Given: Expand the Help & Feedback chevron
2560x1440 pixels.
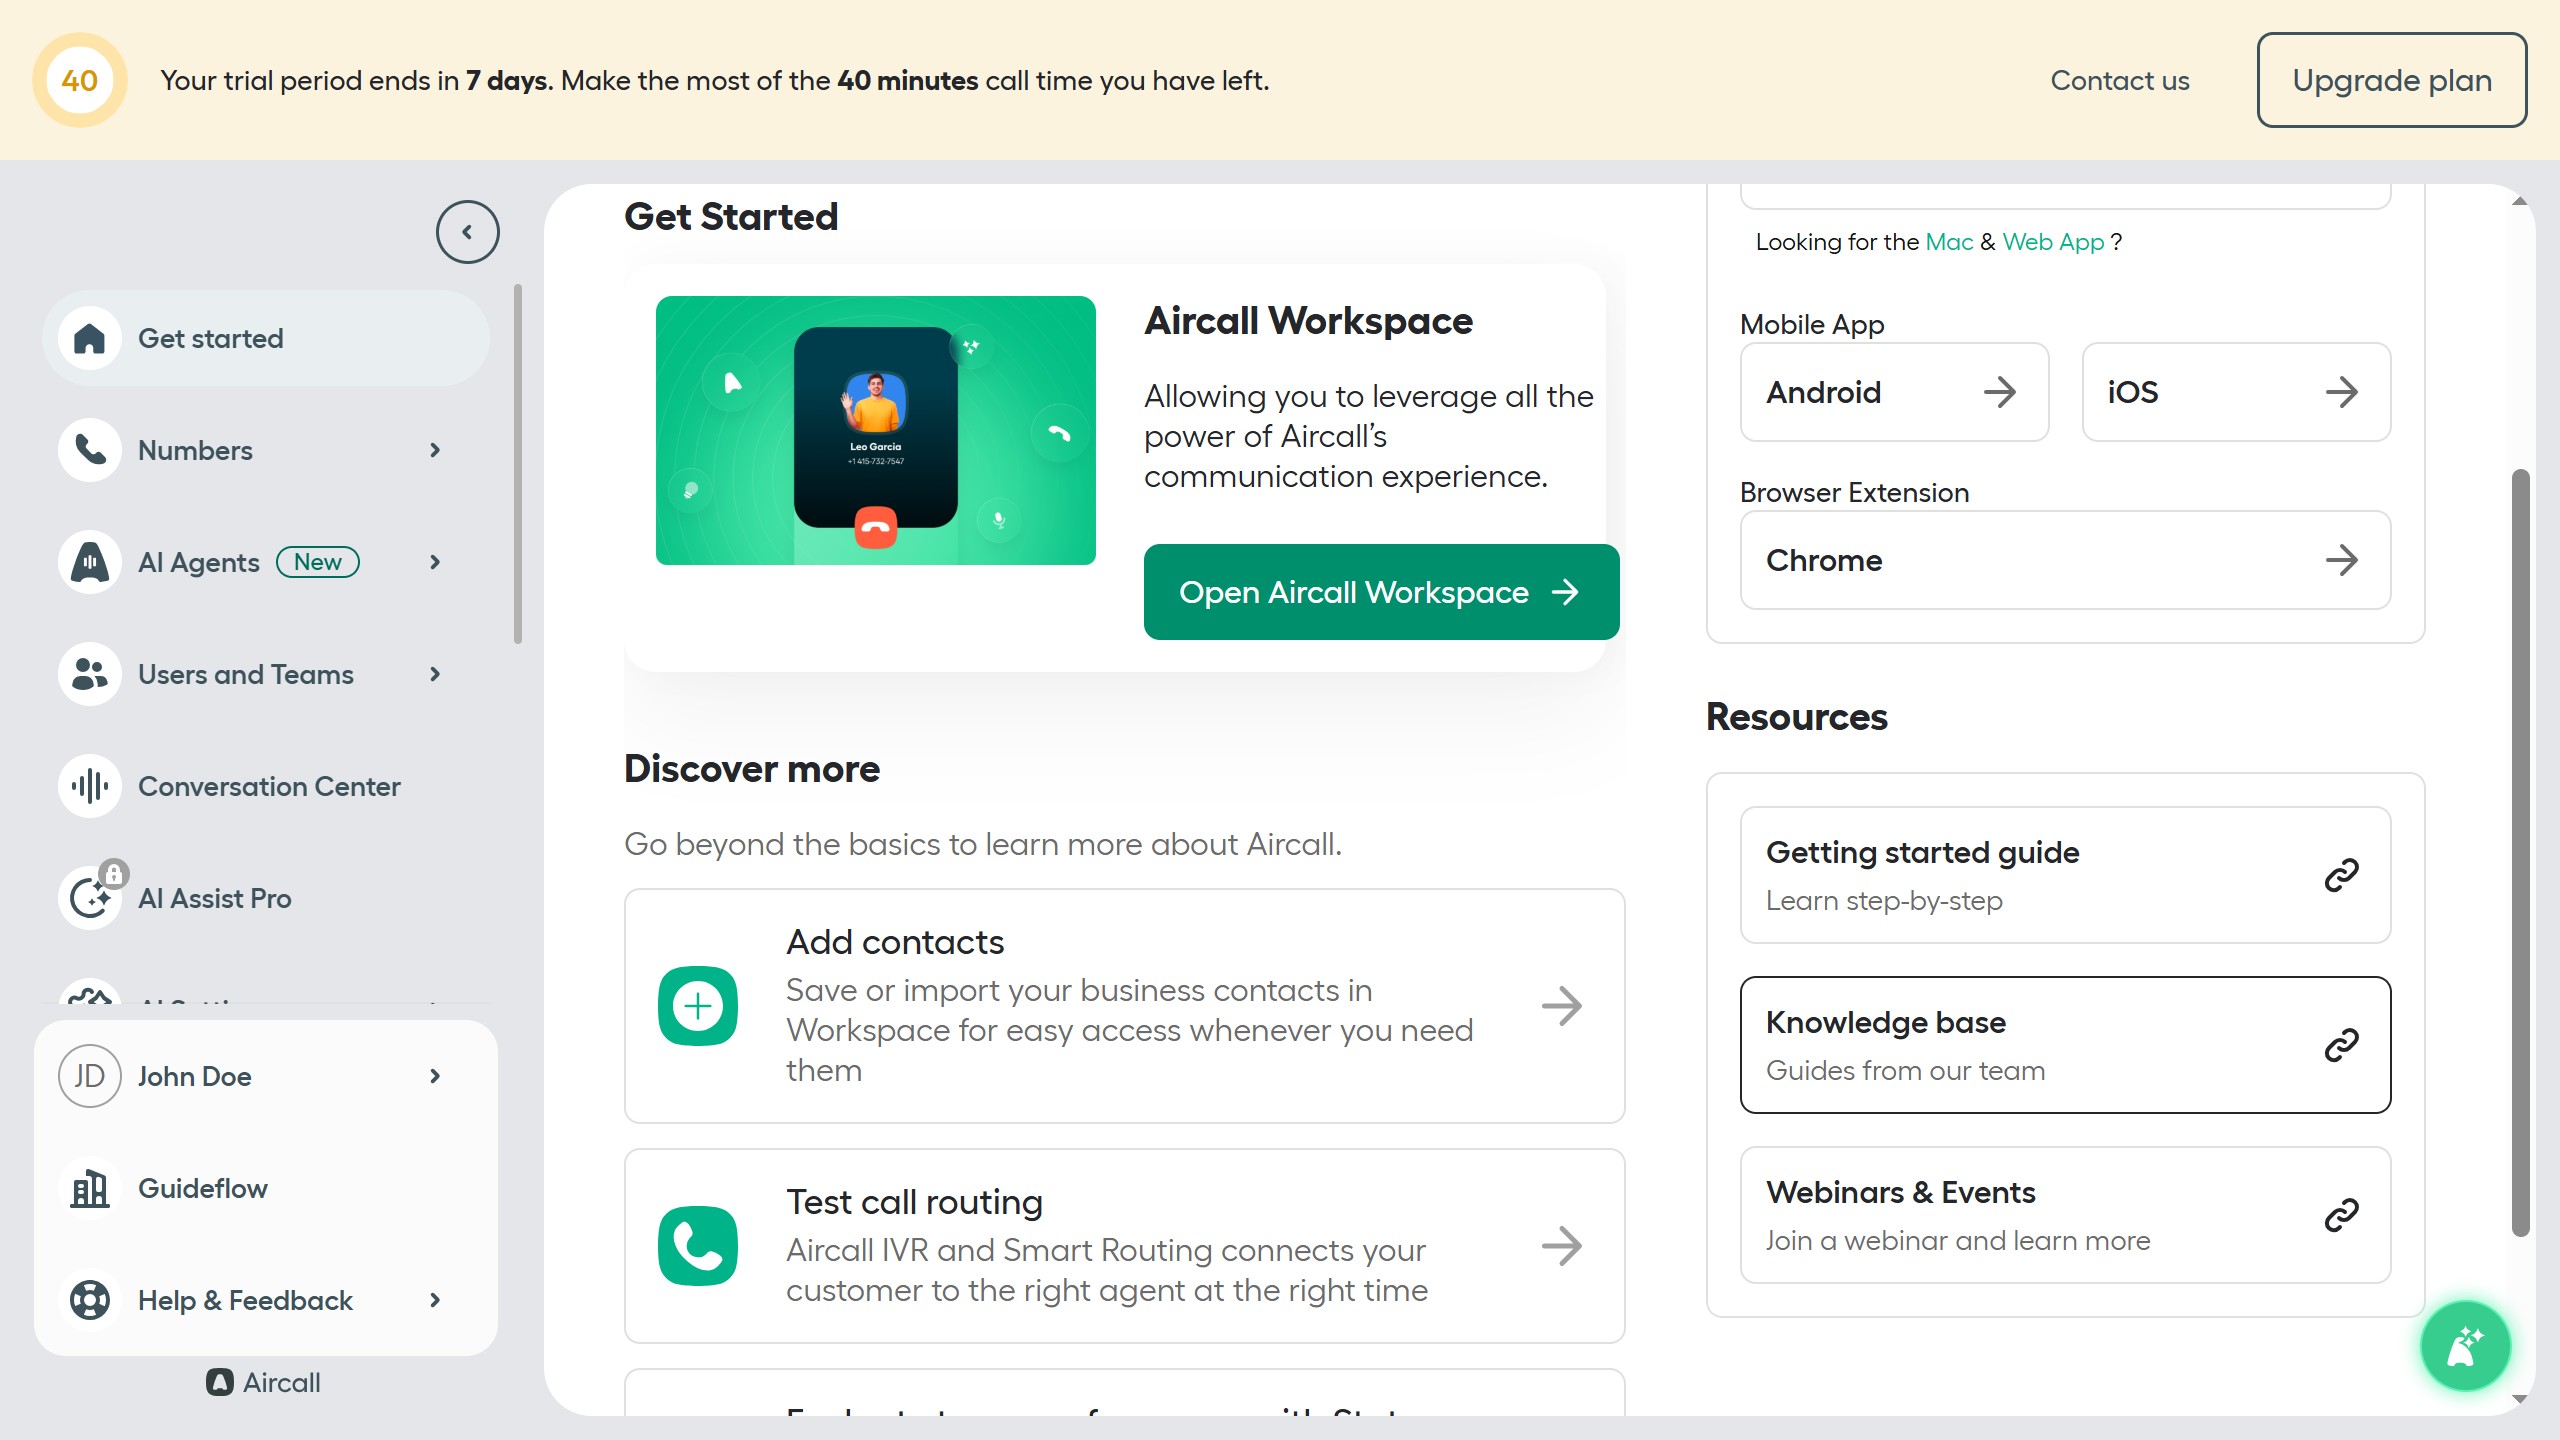Looking at the screenshot, I should 435,1300.
